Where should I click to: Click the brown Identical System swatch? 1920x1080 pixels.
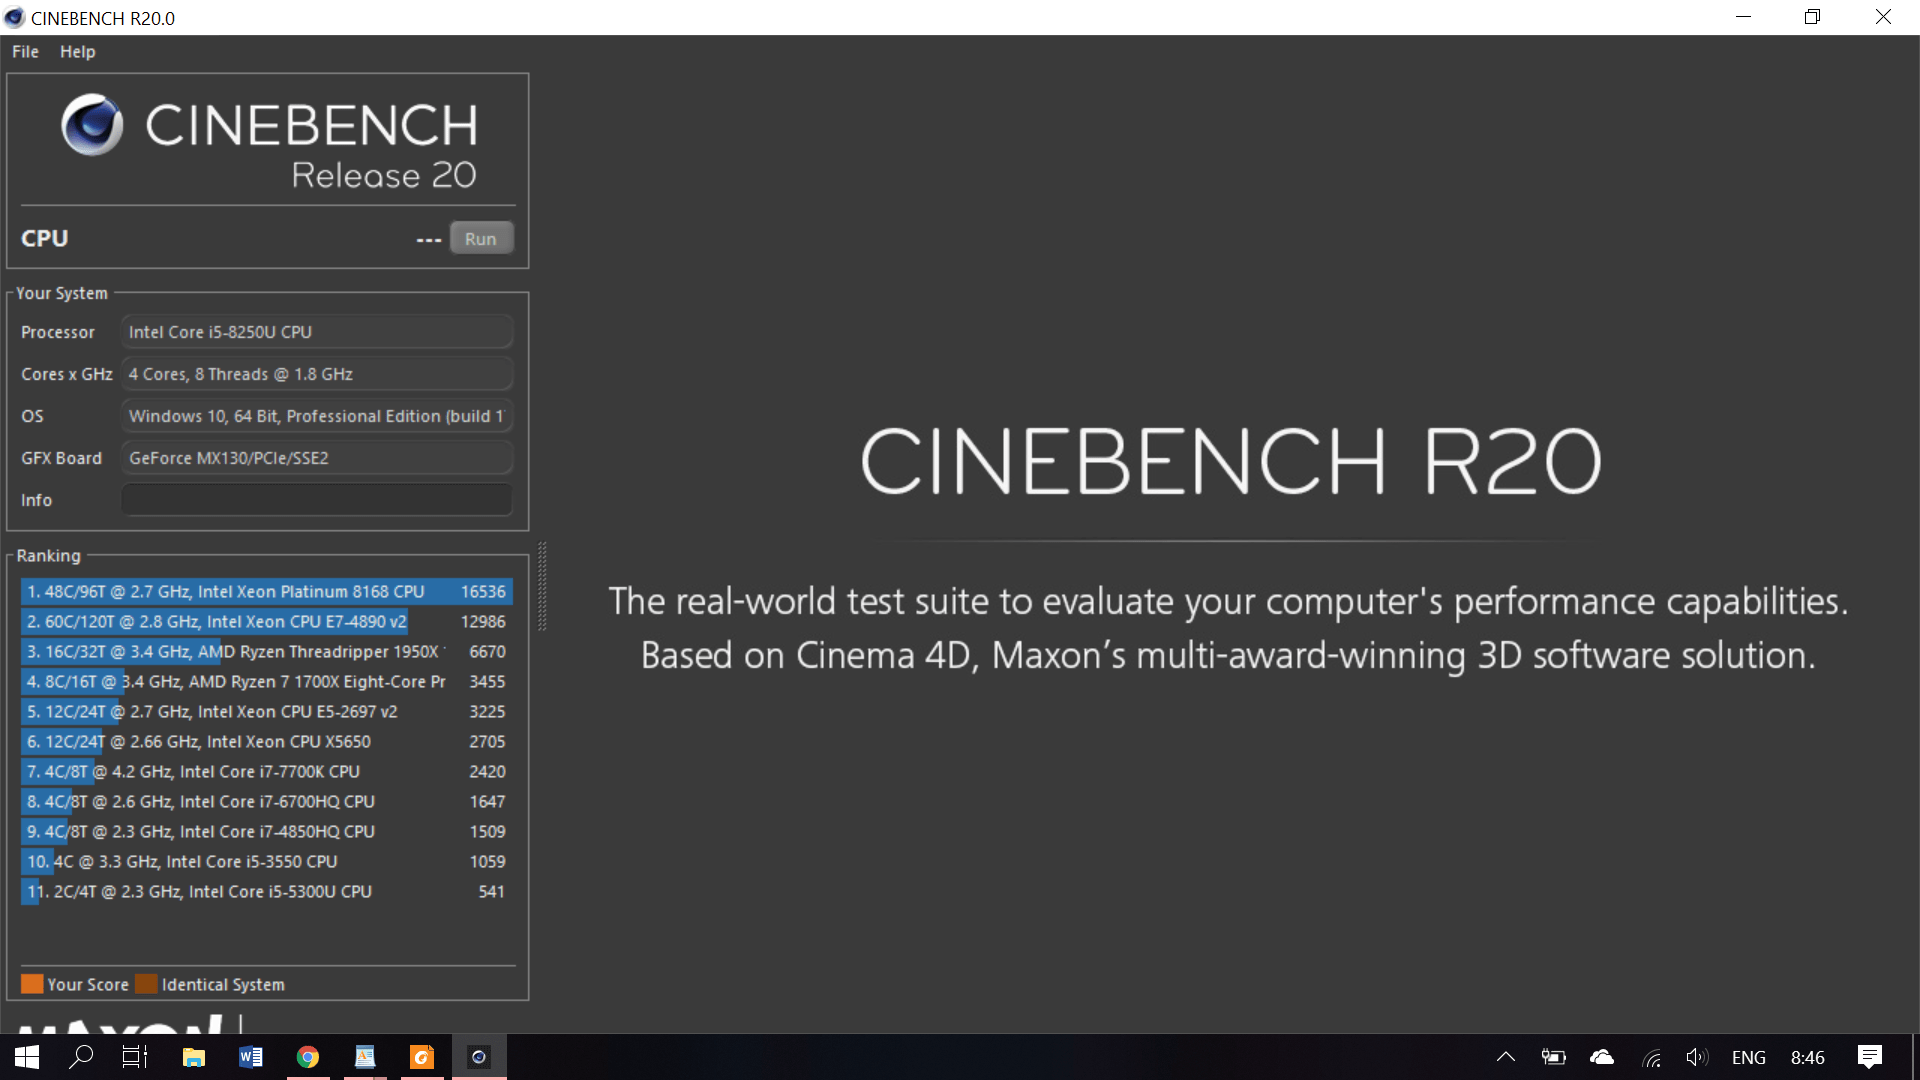tap(146, 984)
